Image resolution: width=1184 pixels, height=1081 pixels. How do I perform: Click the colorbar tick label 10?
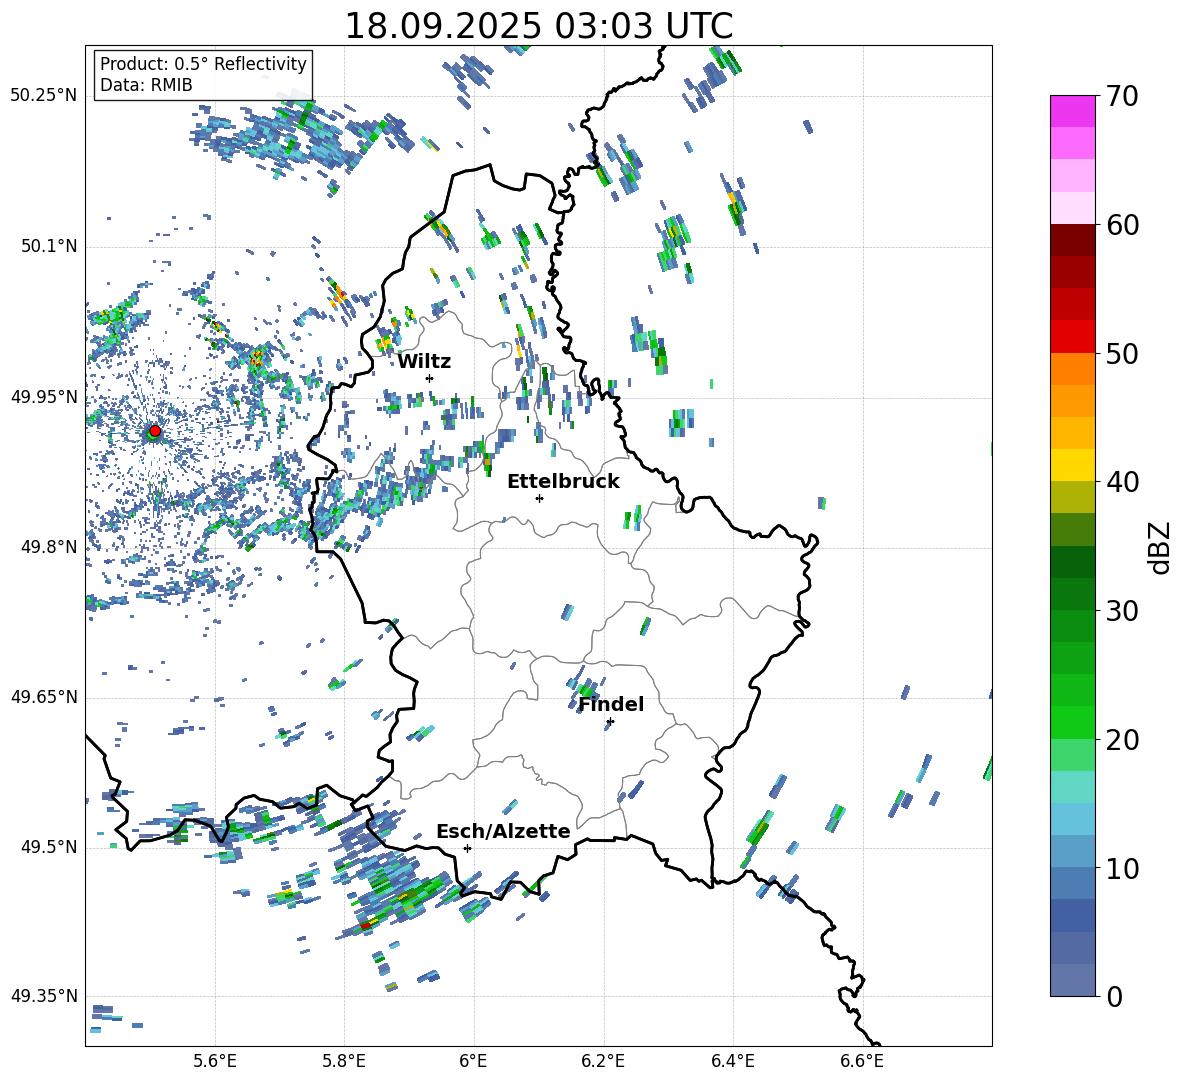click(x=1122, y=868)
